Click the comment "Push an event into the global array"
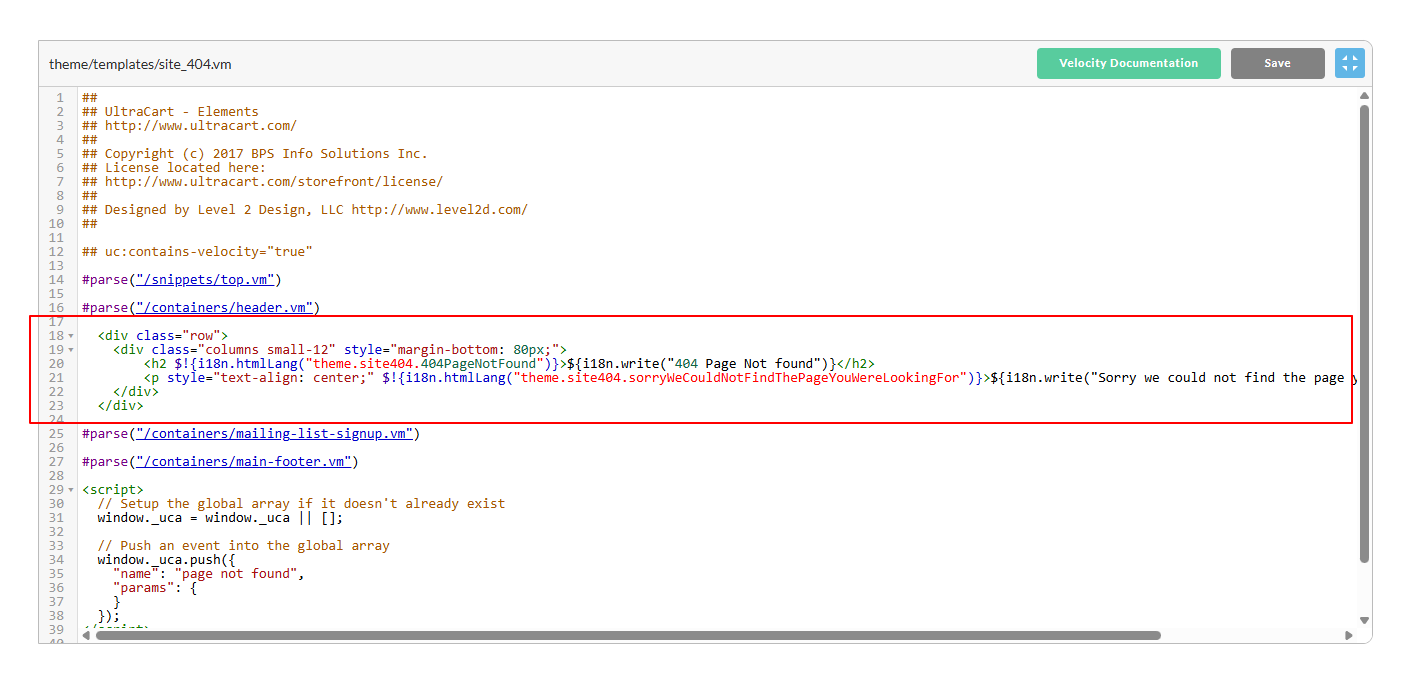Screen dimensions: 1413x682 click(x=243, y=546)
